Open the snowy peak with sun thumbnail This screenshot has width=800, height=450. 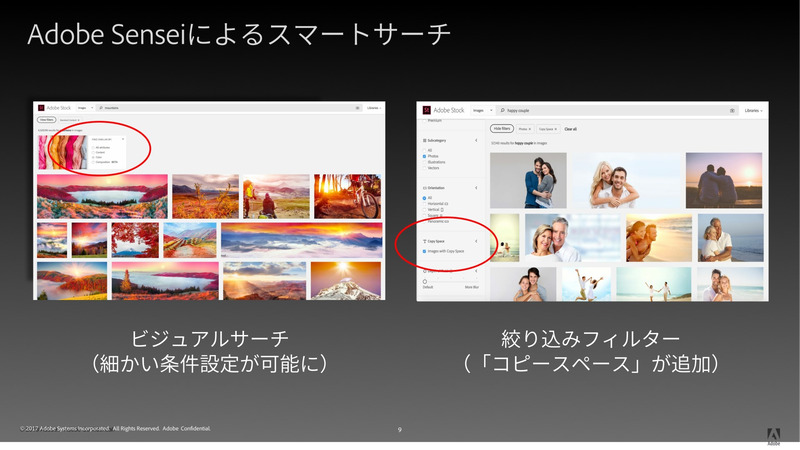tap(346, 281)
